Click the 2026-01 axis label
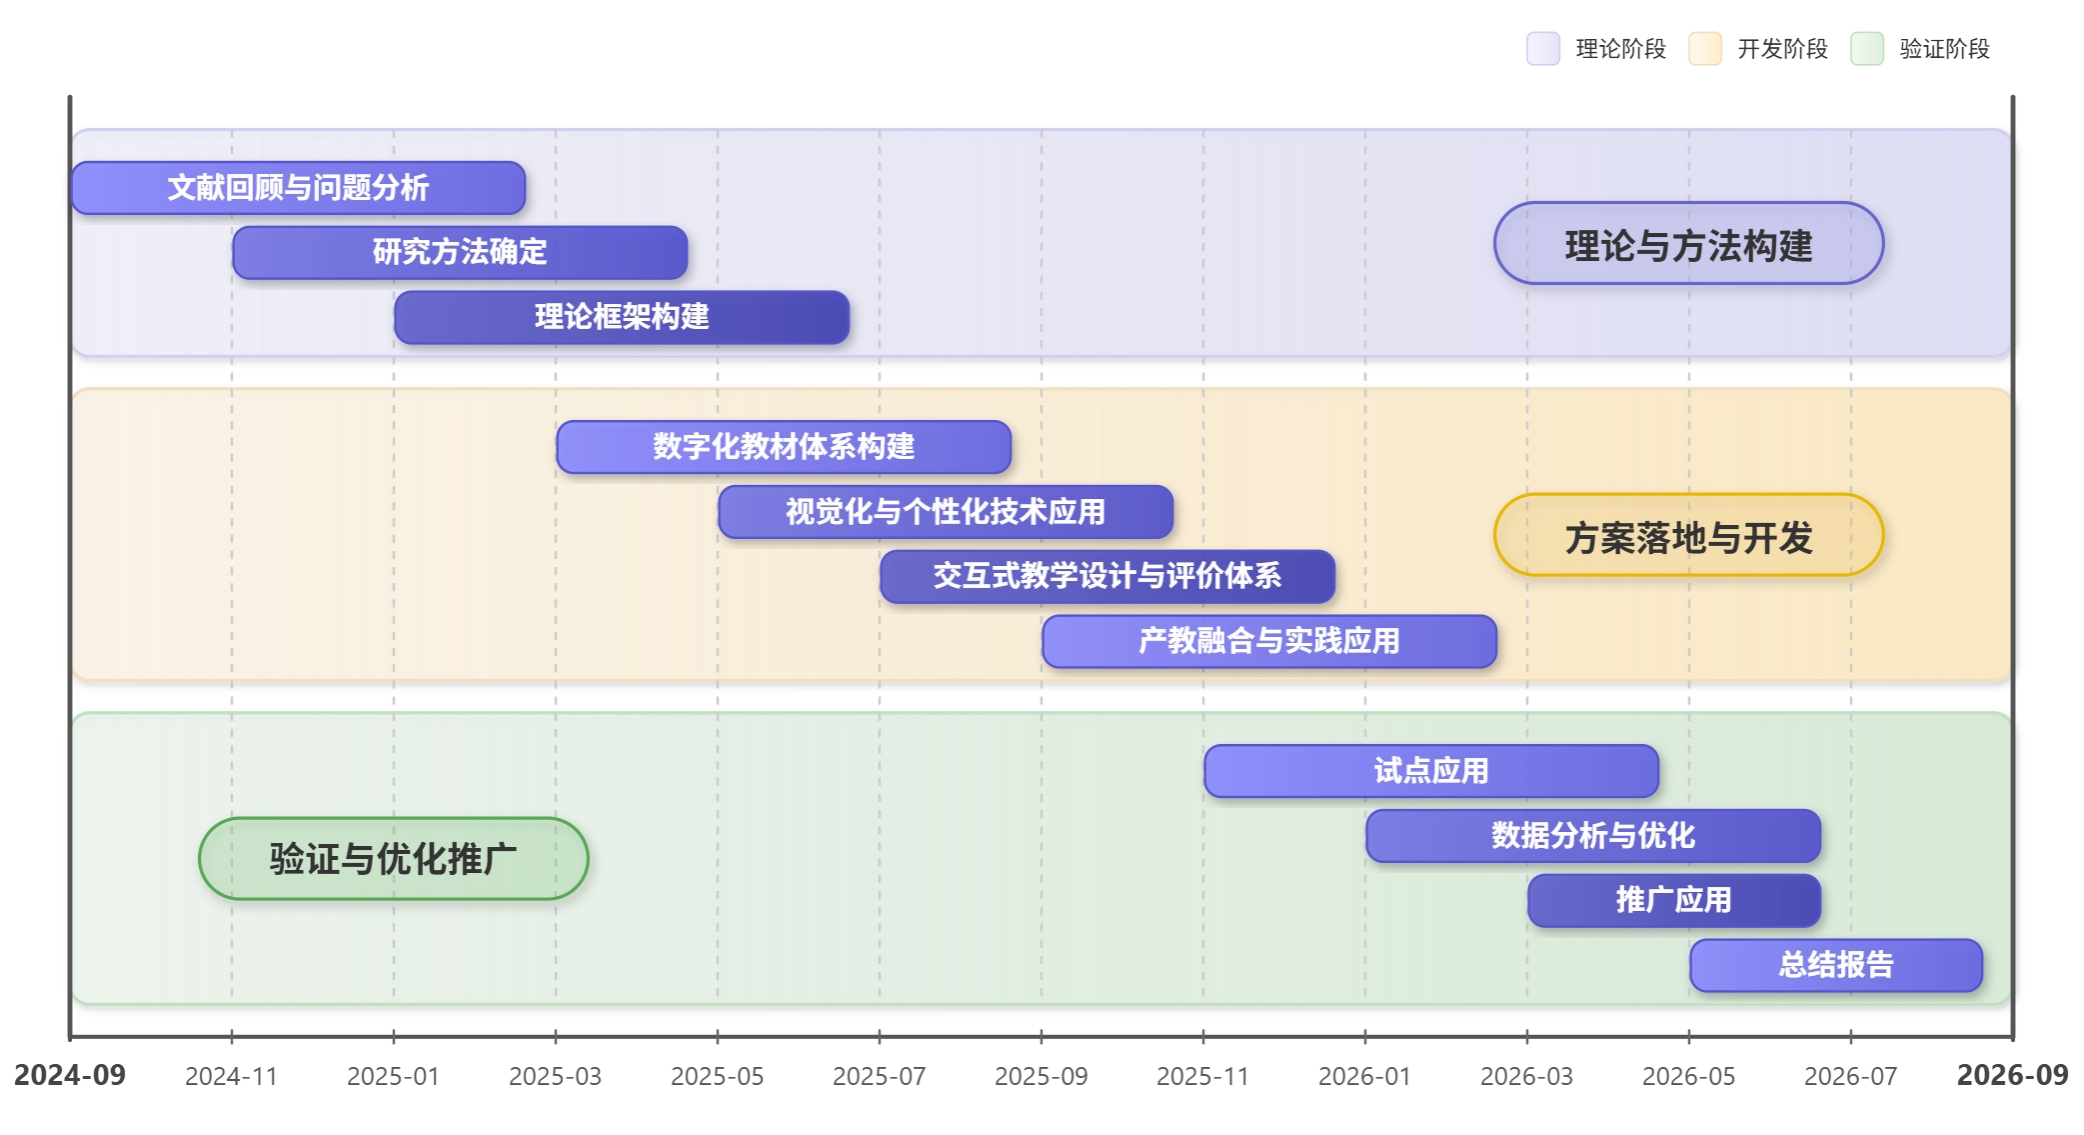The image size is (2084, 1135). click(1365, 1076)
